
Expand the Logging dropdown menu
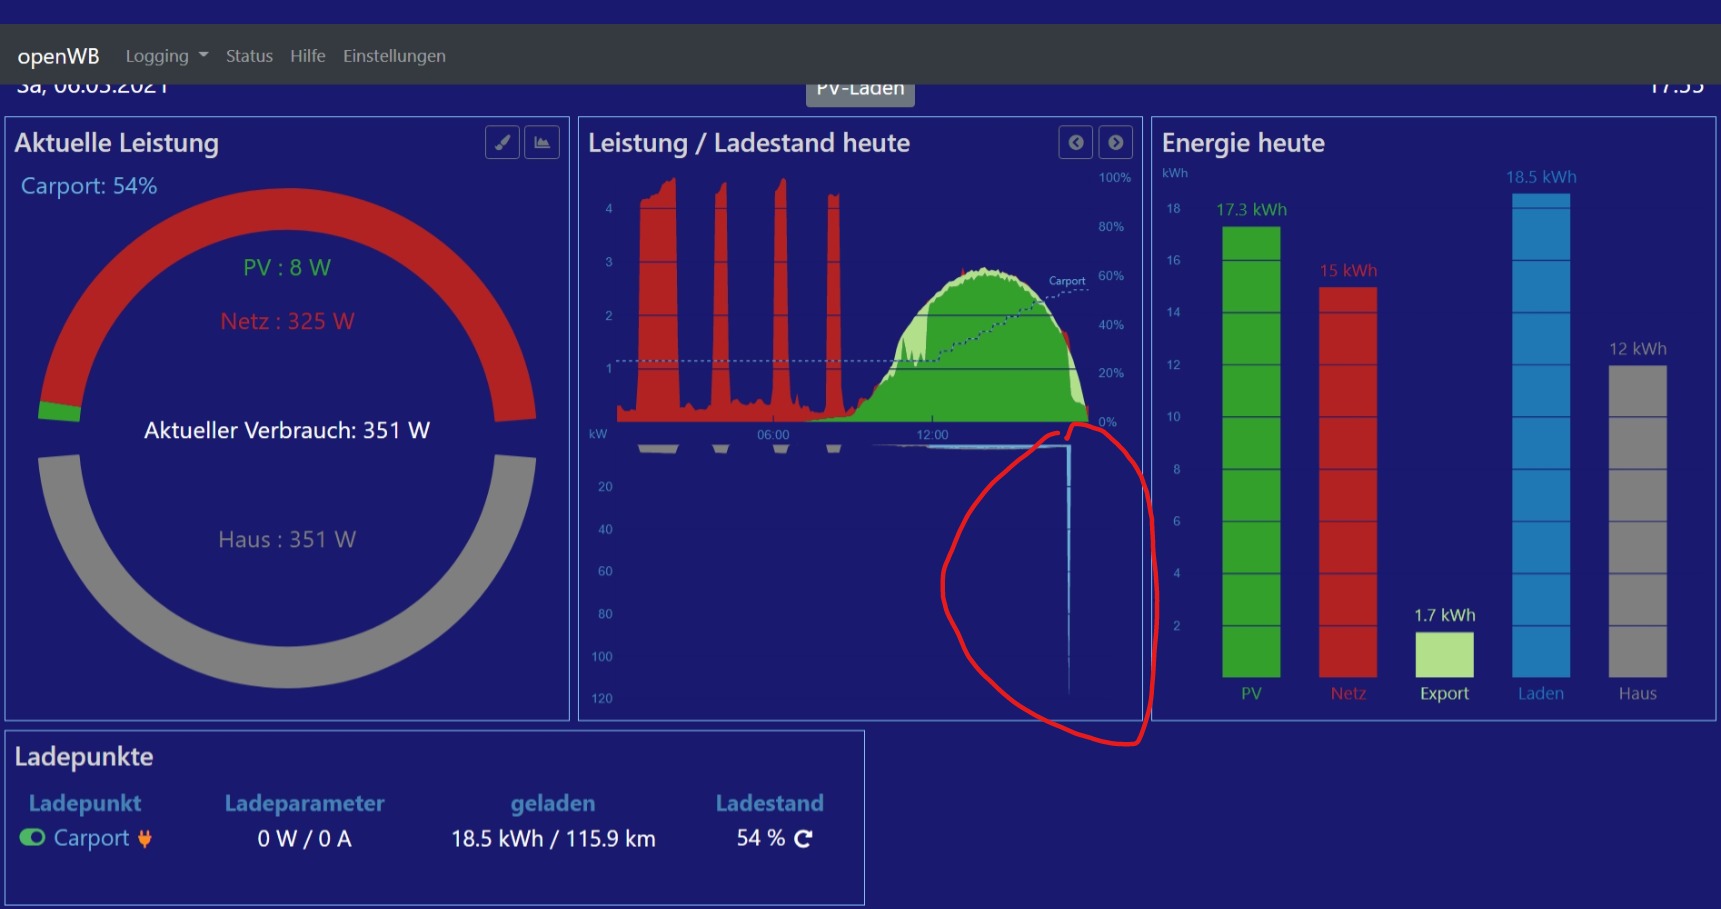click(166, 56)
